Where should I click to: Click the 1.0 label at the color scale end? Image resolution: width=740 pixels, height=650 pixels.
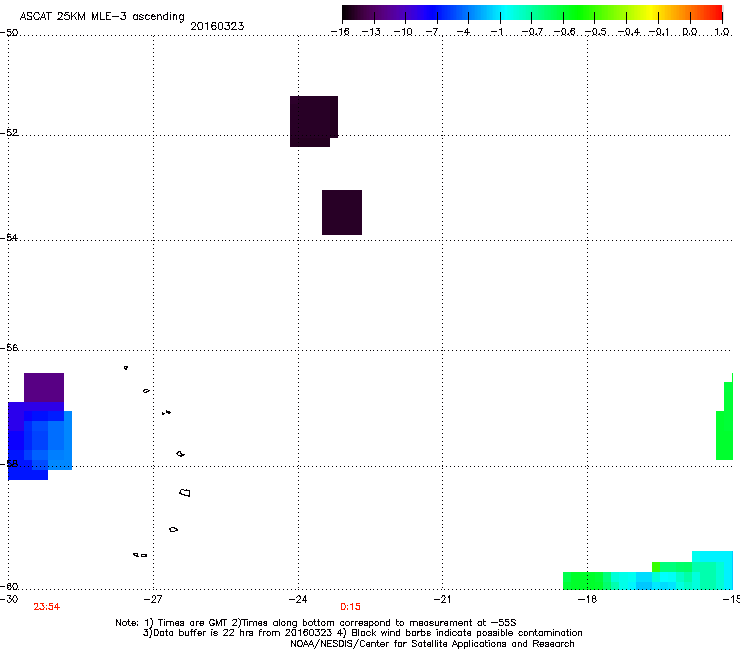click(x=722, y=32)
